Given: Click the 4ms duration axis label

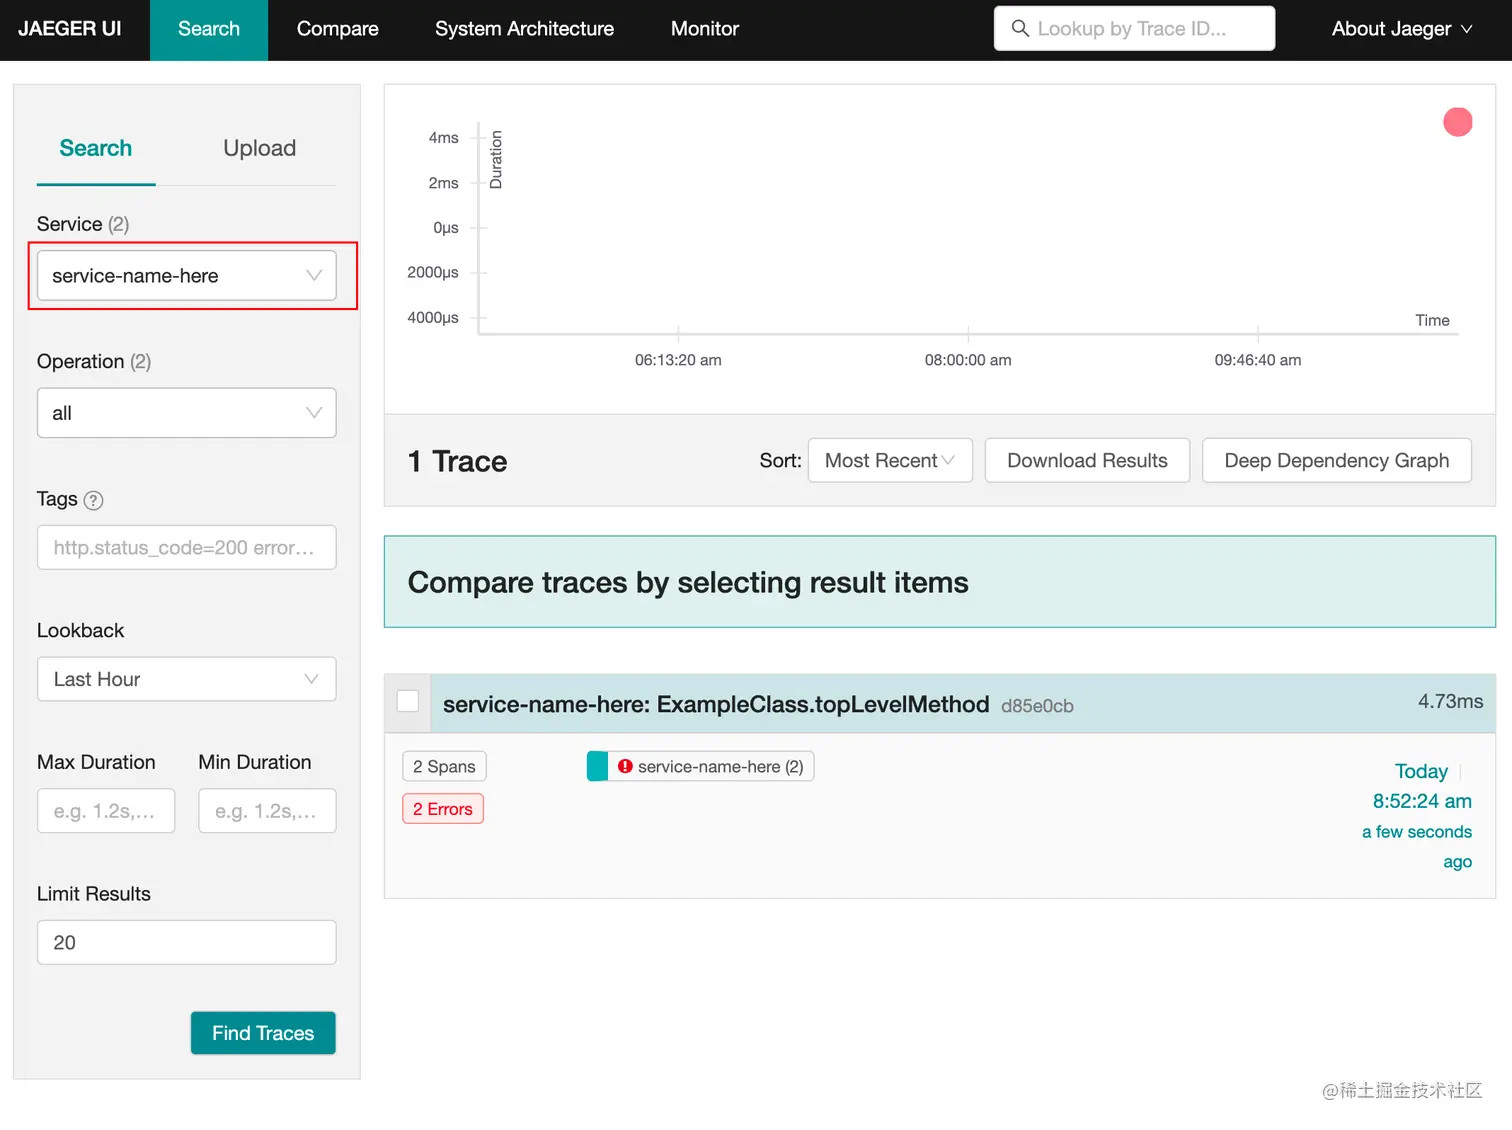Looking at the screenshot, I should 443,138.
